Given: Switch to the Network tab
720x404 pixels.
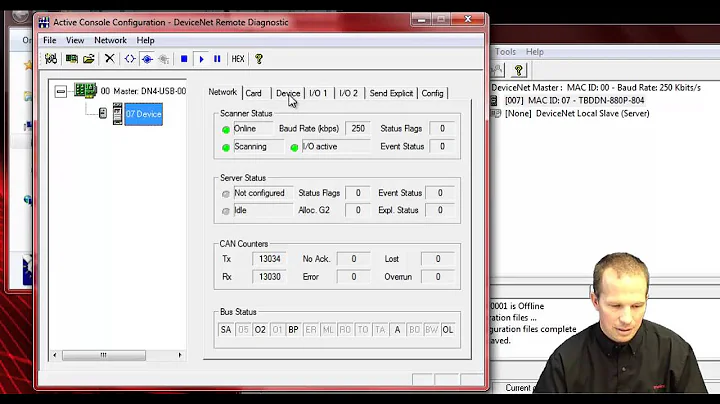Looking at the screenshot, I should click(x=223, y=92).
